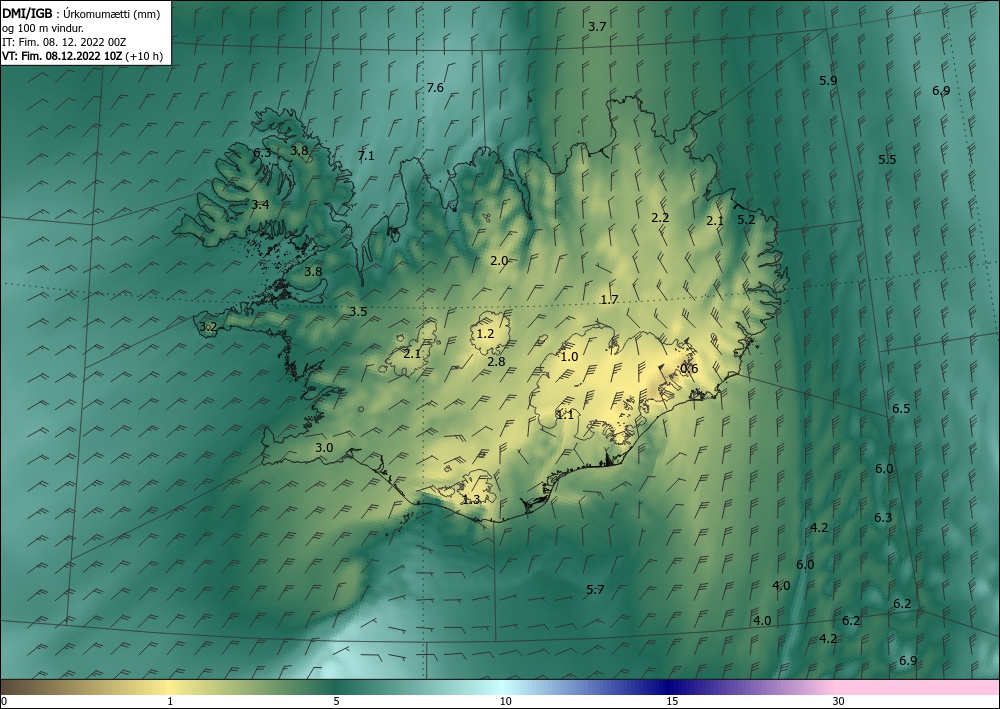Select the bold 'VT: Fim. 08.12.2022 10Z' line
The width and height of the screenshot is (1000, 709).
[62, 56]
